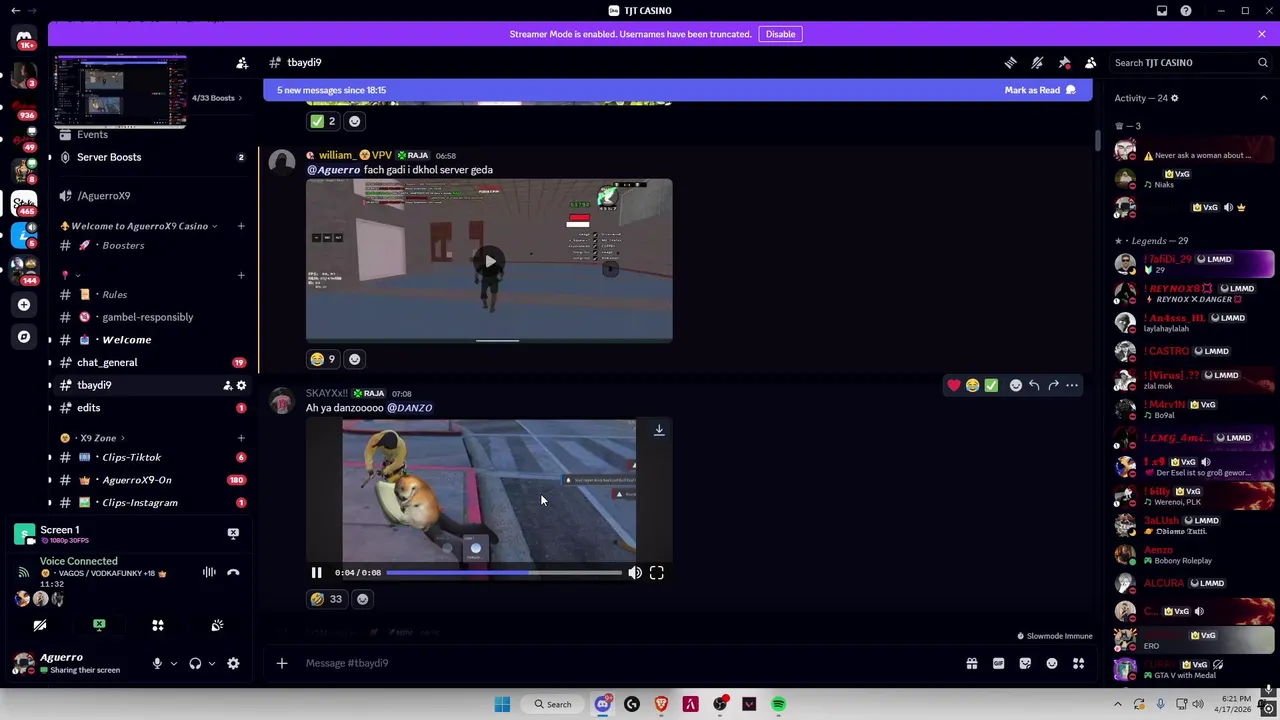Open the Threads icon in channel header
The width and height of the screenshot is (1280, 720).
point(1011,63)
